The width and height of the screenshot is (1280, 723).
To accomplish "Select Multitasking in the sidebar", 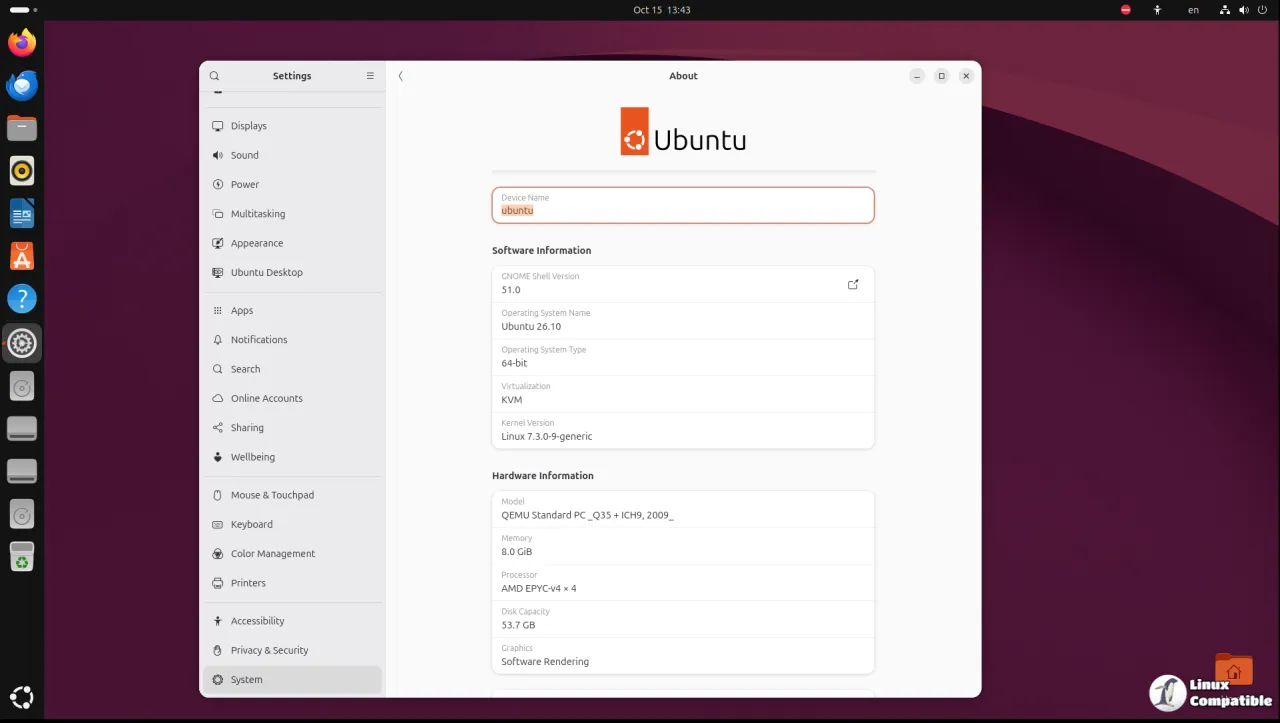I will click(292, 214).
